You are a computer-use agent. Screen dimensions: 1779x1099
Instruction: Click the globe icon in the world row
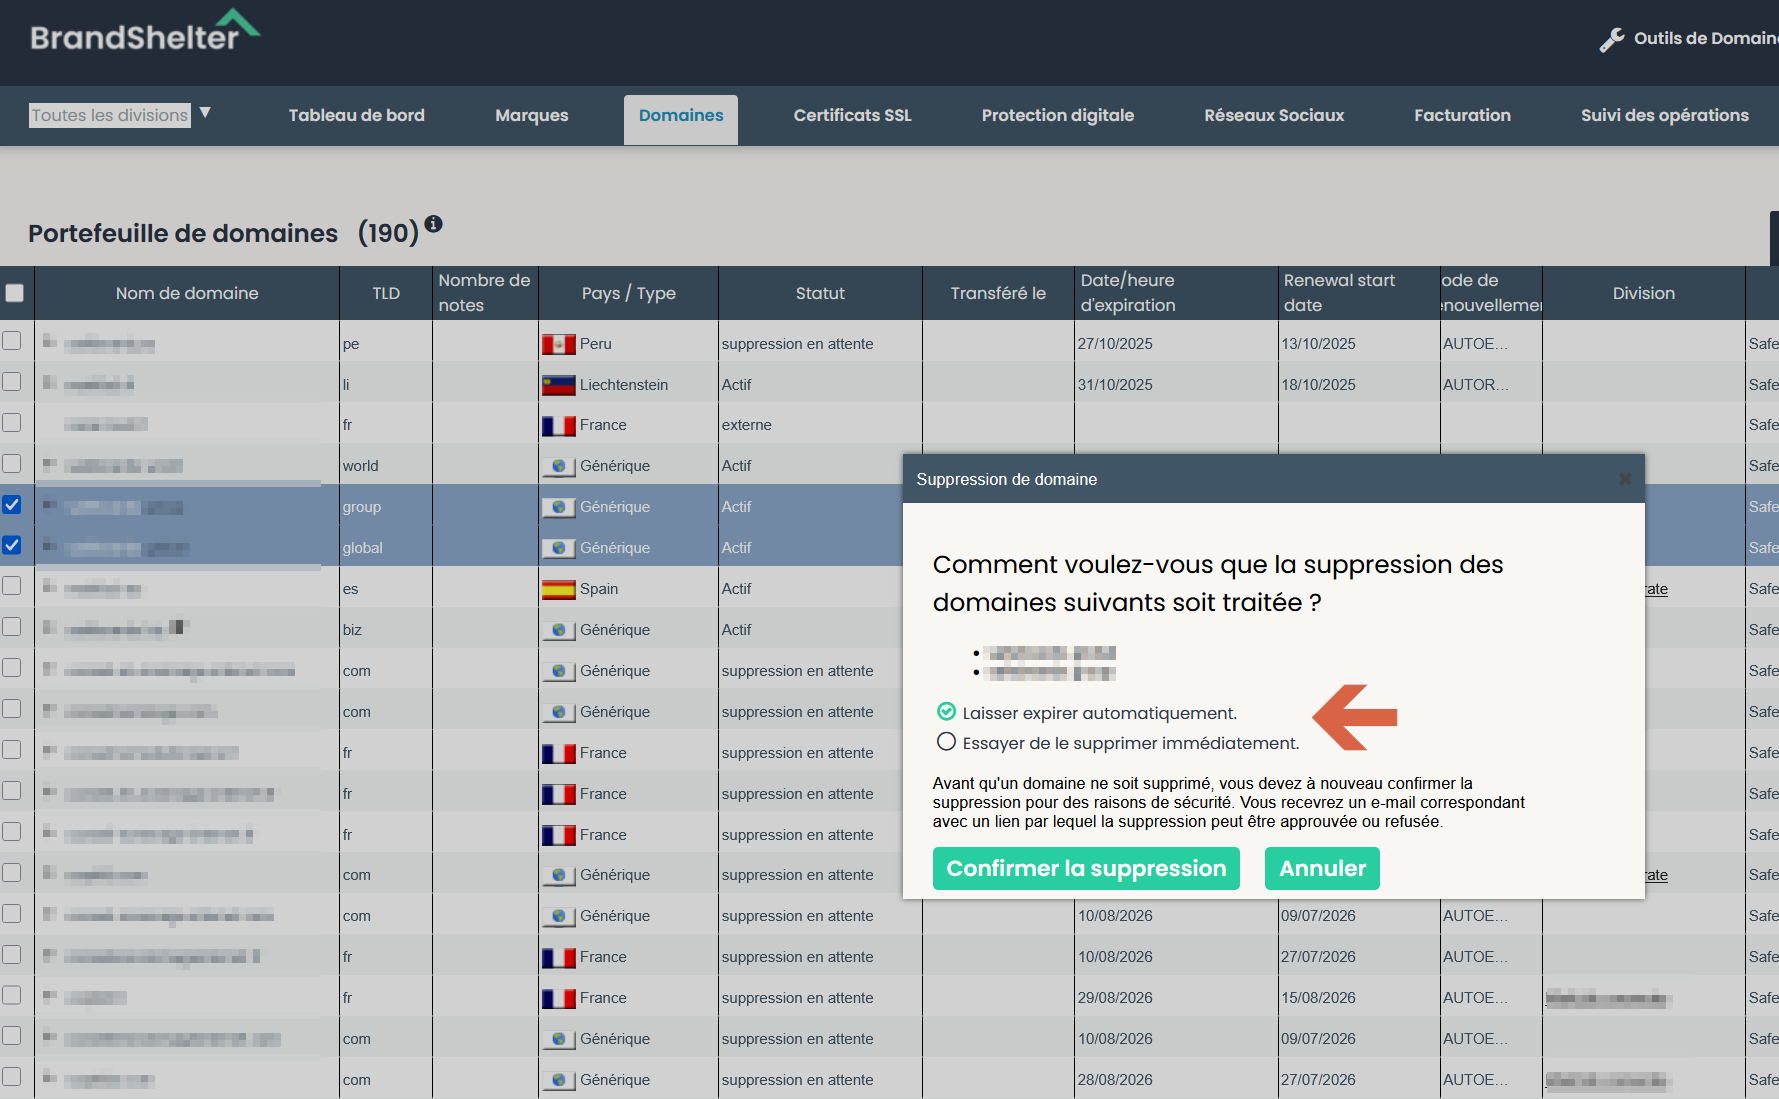(x=558, y=466)
